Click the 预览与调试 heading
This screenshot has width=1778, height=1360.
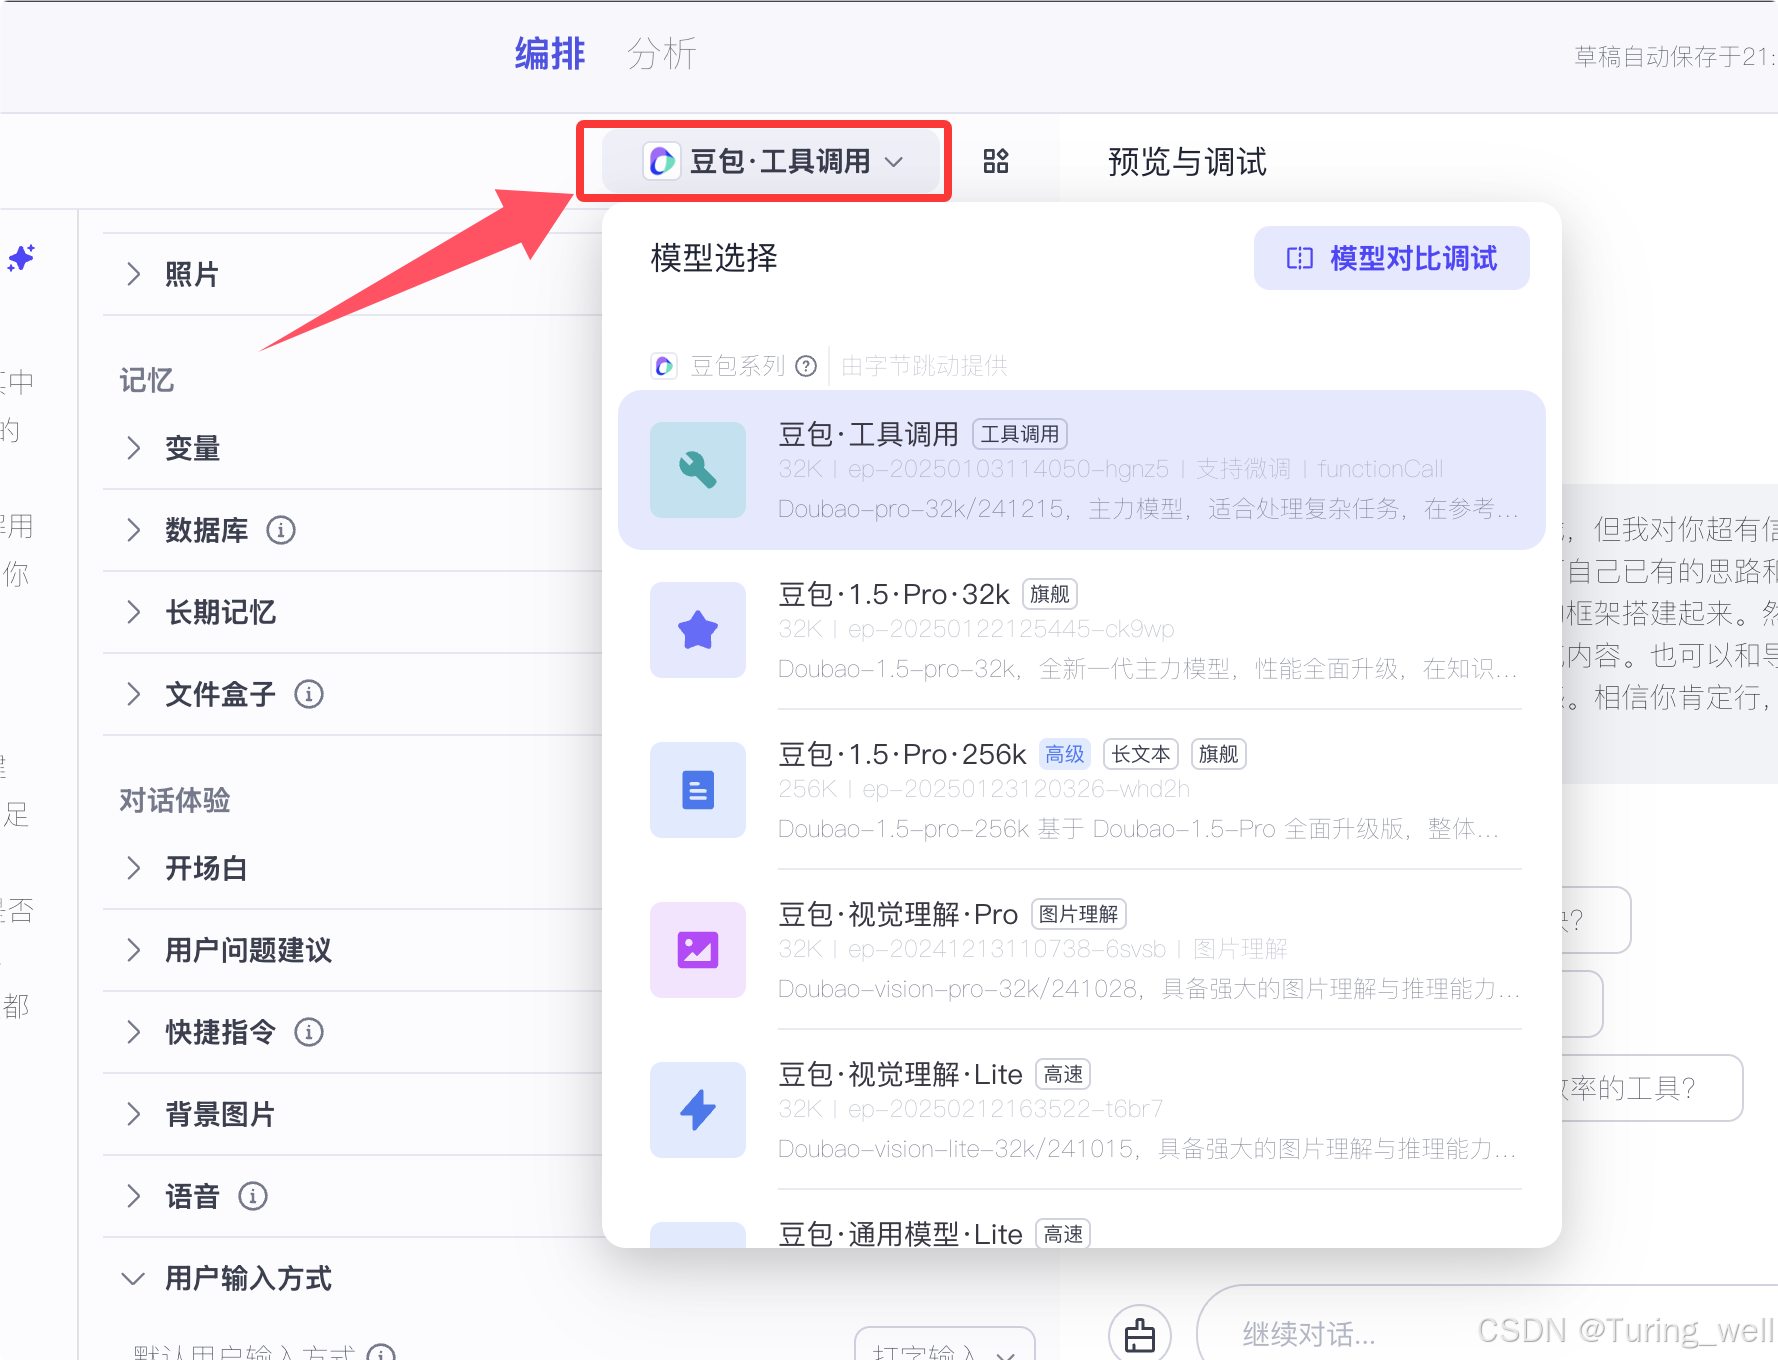point(1187,161)
